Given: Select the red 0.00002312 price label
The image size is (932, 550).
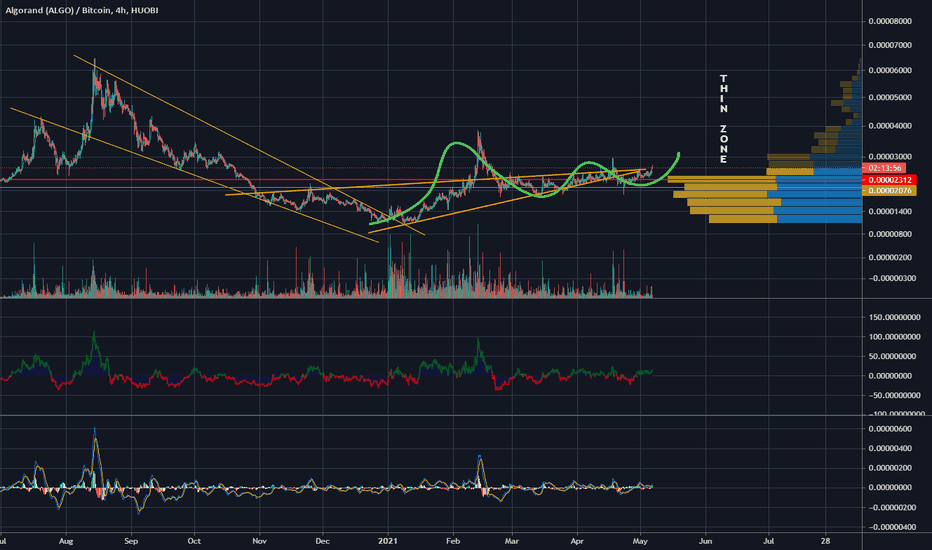Looking at the screenshot, I should [x=889, y=180].
